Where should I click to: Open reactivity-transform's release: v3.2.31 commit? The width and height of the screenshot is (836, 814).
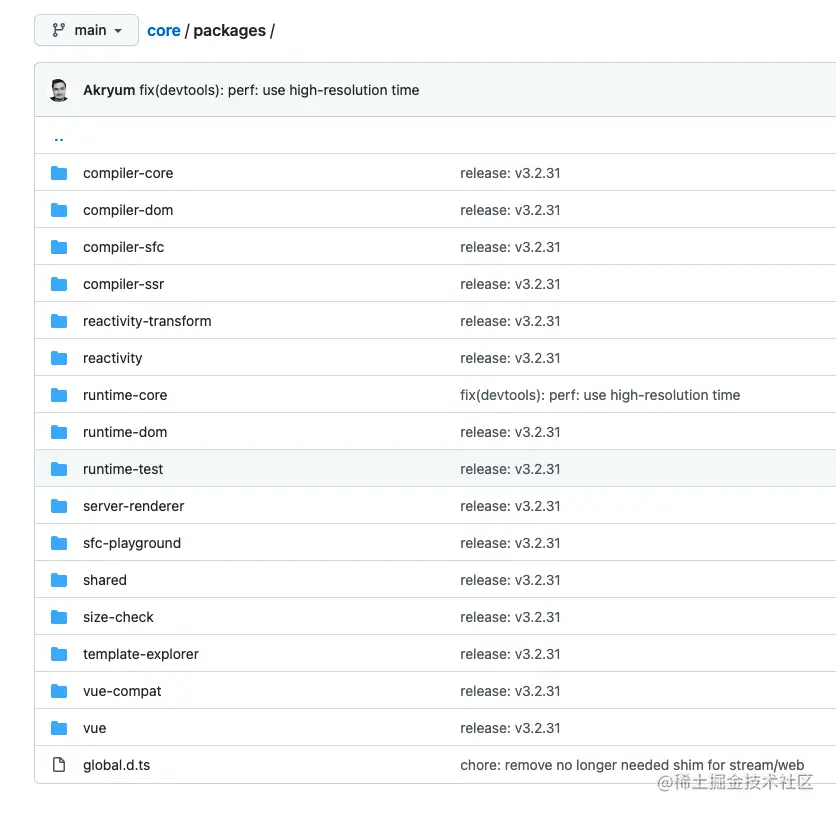point(510,321)
